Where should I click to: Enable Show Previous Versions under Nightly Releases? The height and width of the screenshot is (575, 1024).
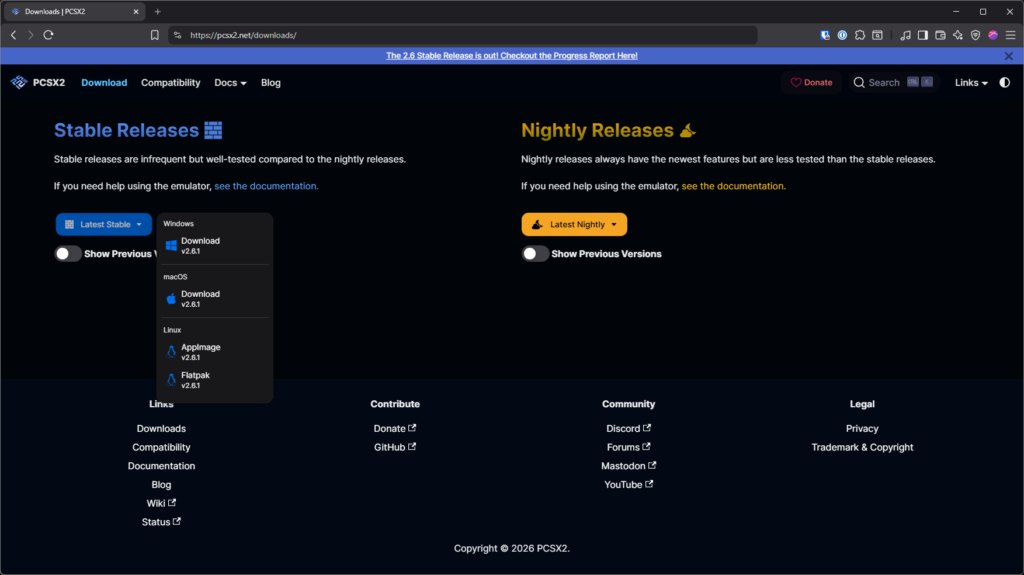click(x=535, y=254)
